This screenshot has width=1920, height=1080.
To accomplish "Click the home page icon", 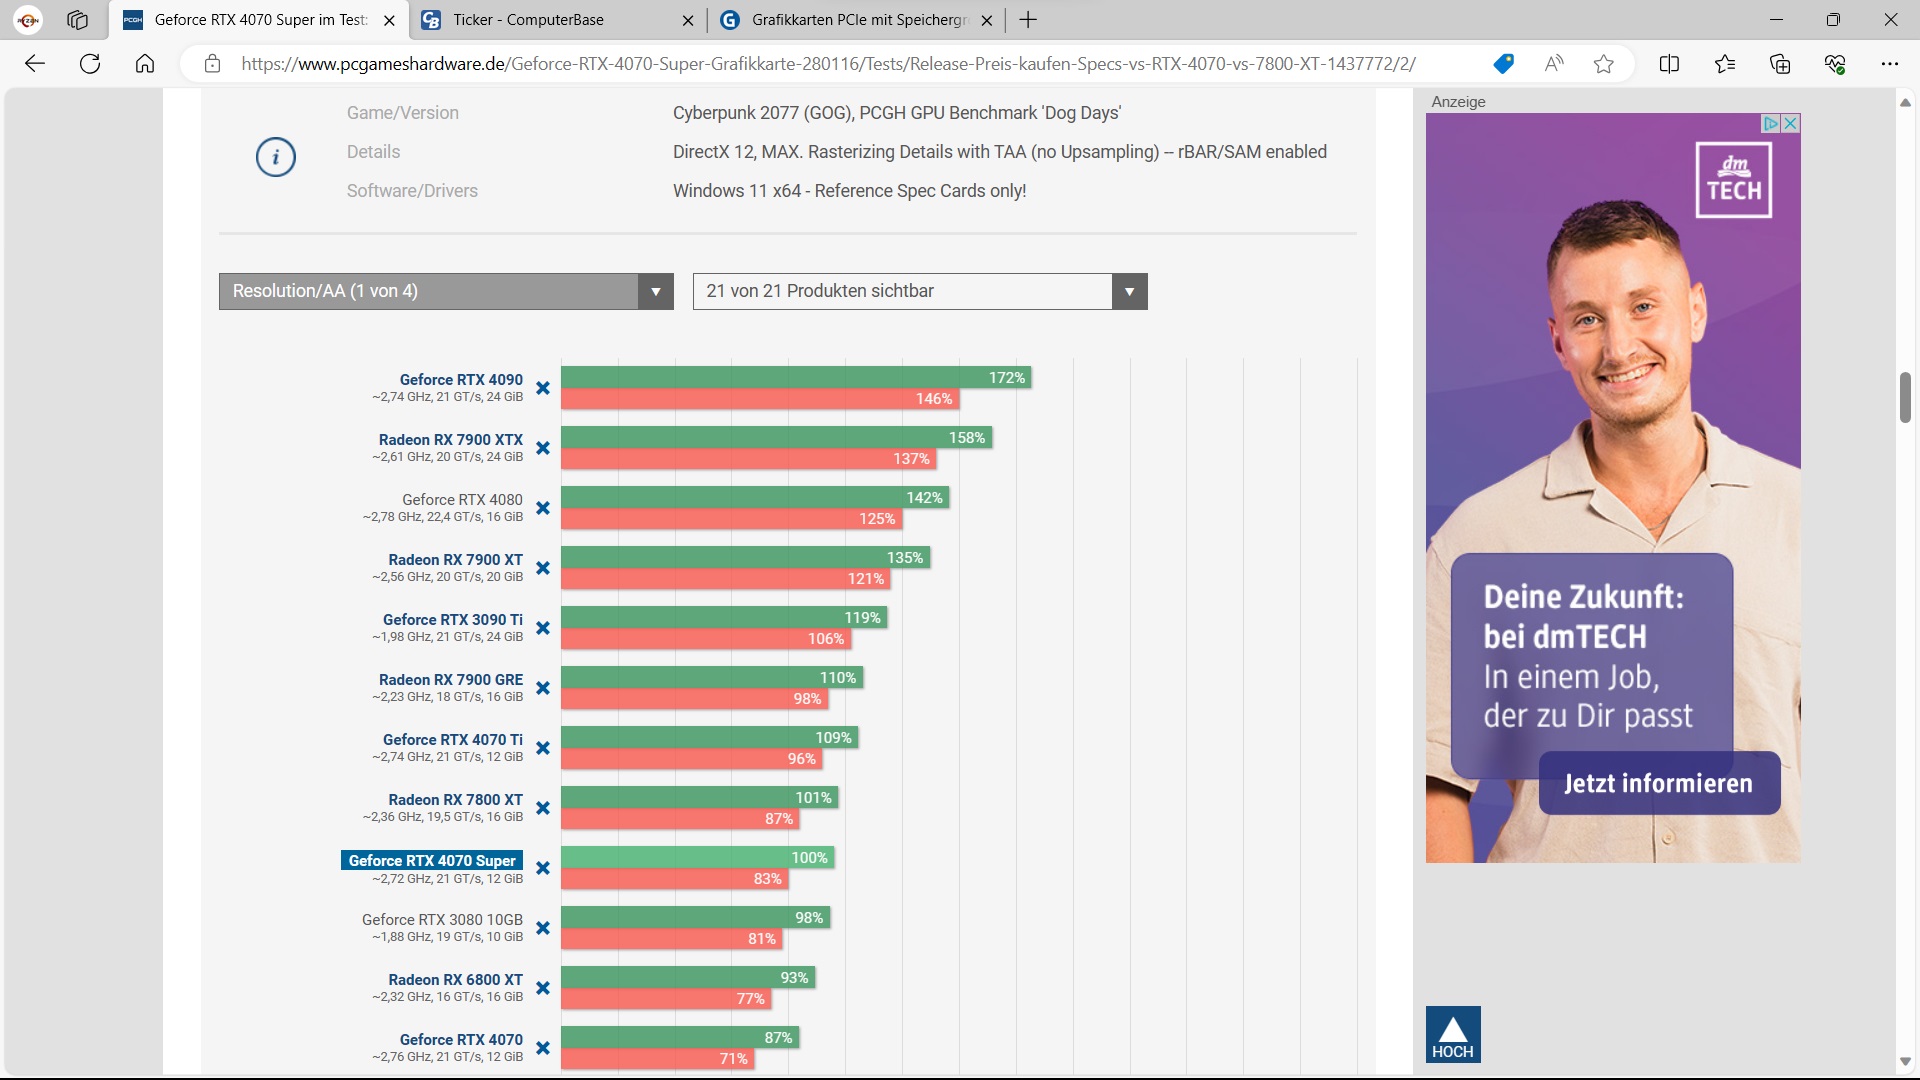I will 145,64.
